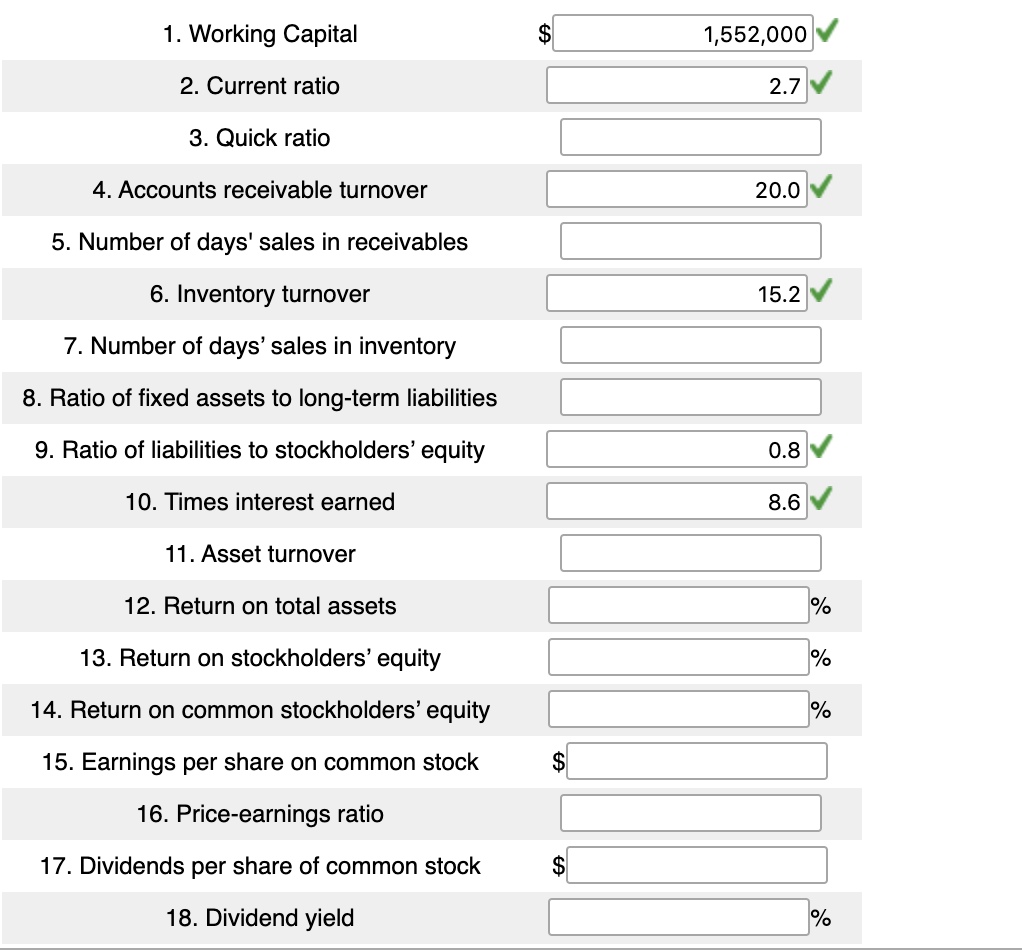Select the Price-earnings ratio input field
The width and height of the screenshot is (1022, 950).
[x=690, y=813]
